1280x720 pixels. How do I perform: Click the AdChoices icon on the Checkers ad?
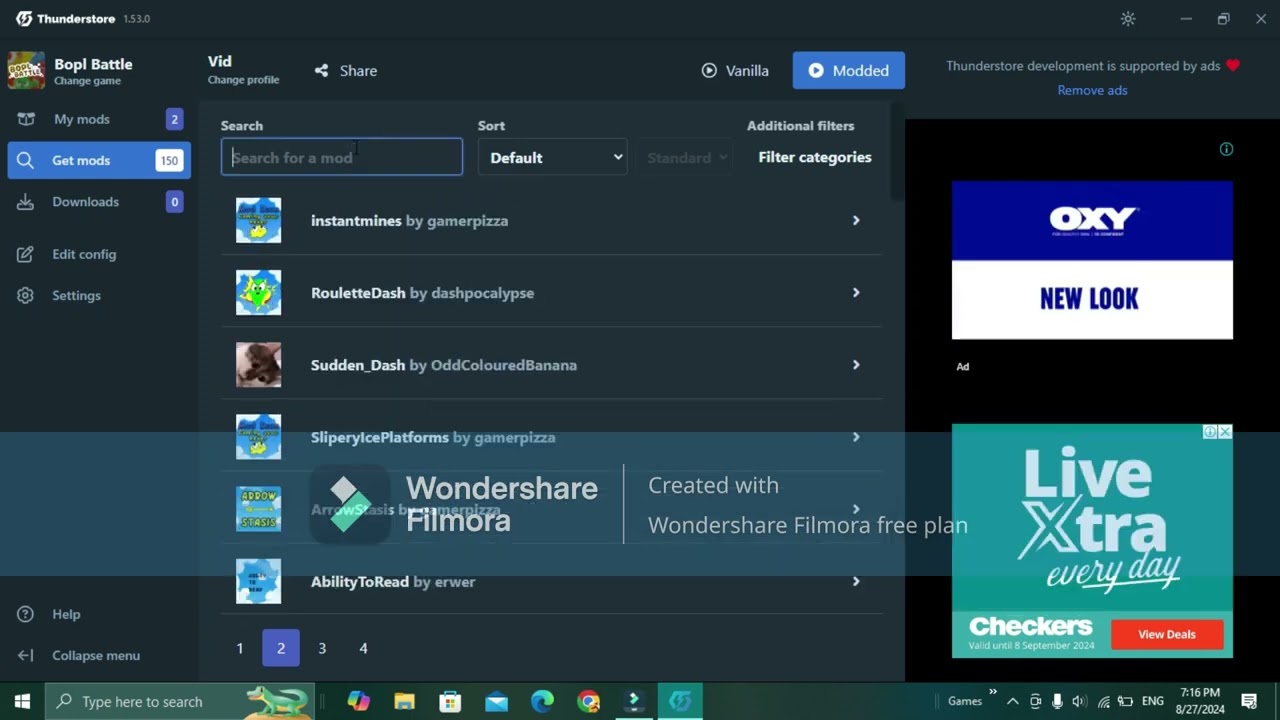coord(1210,432)
